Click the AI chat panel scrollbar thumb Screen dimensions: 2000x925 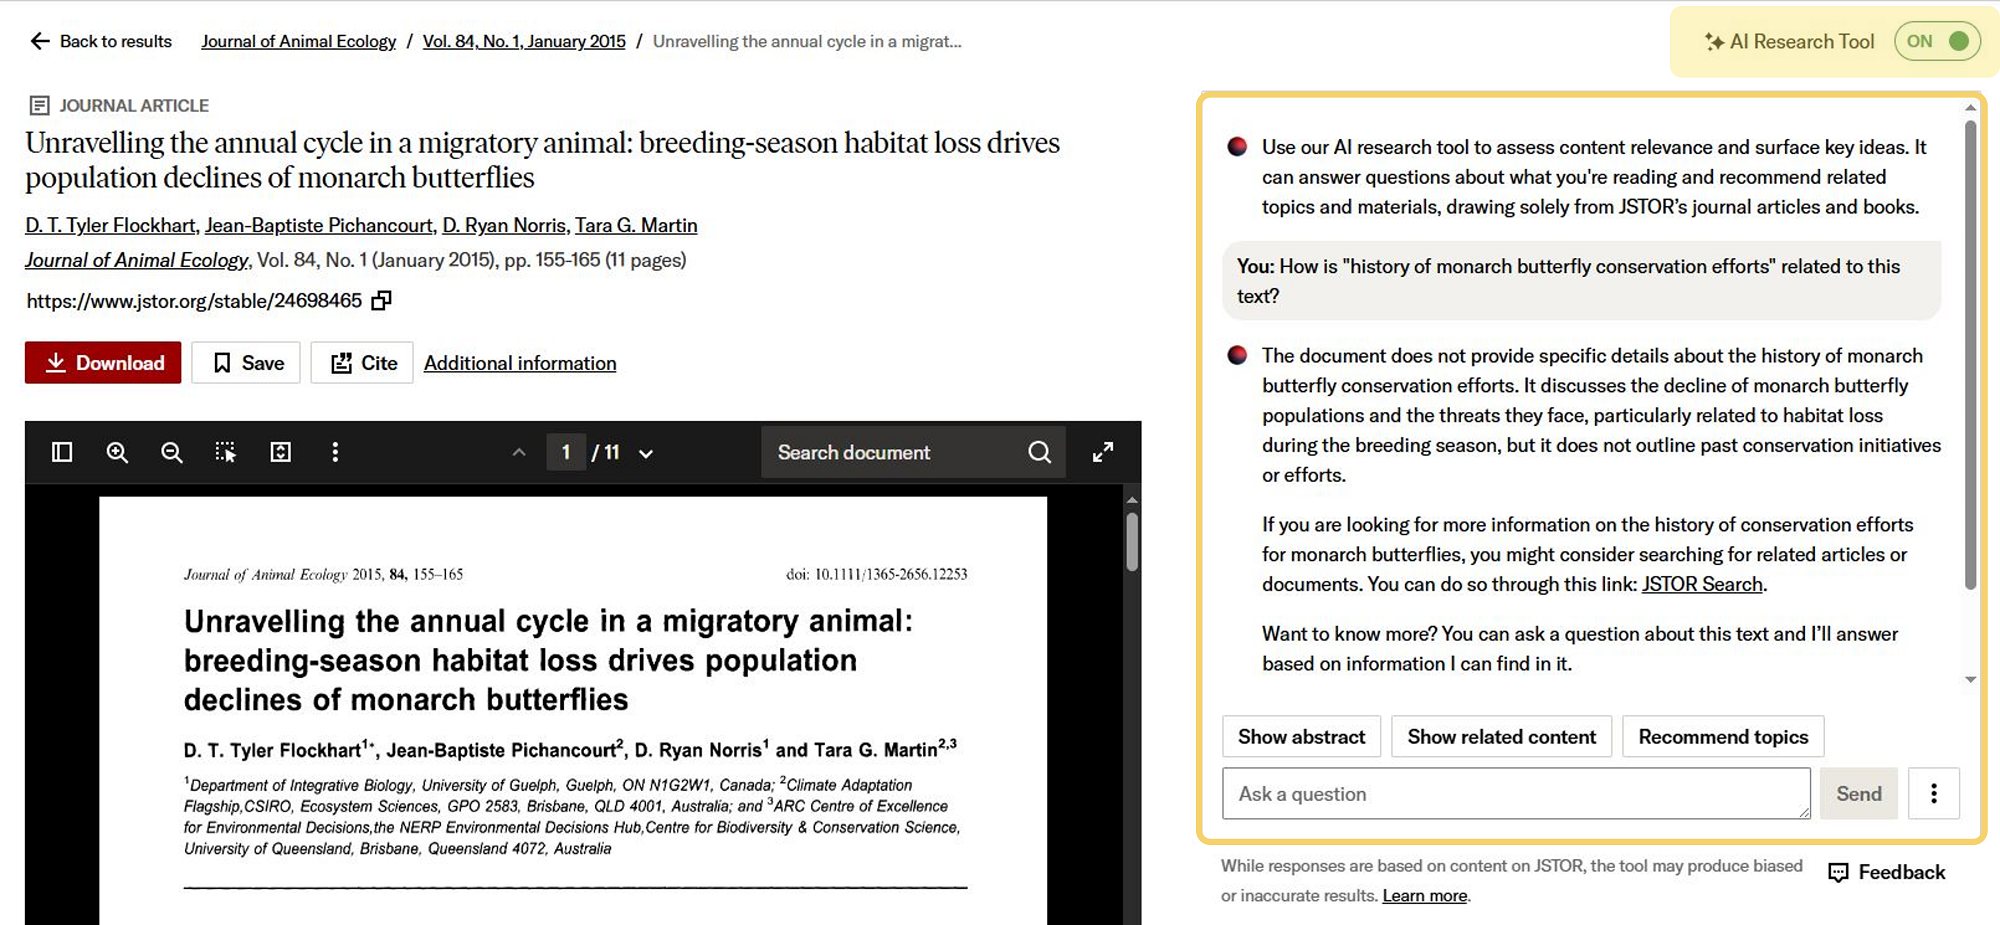pyautogui.click(x=1970, y=354)
